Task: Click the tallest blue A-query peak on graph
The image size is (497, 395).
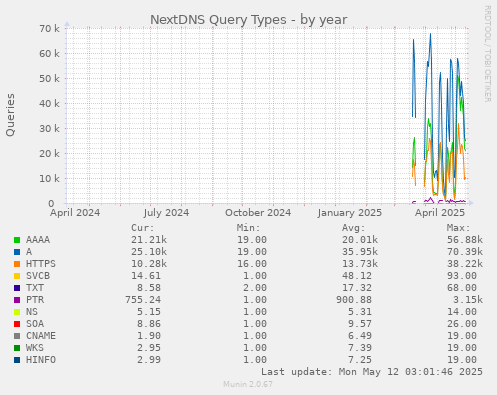Action: pos(430,34)
